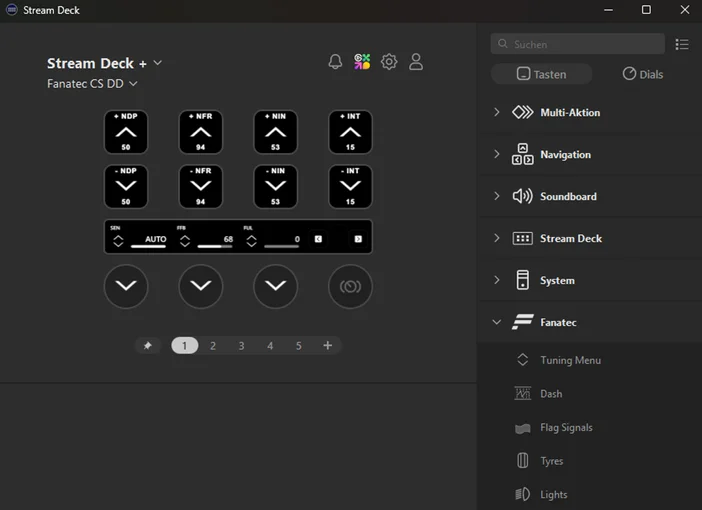Click the SEN stepper on touch strip
The height and width of the screenshot is (510, 702).
(118, 241)
